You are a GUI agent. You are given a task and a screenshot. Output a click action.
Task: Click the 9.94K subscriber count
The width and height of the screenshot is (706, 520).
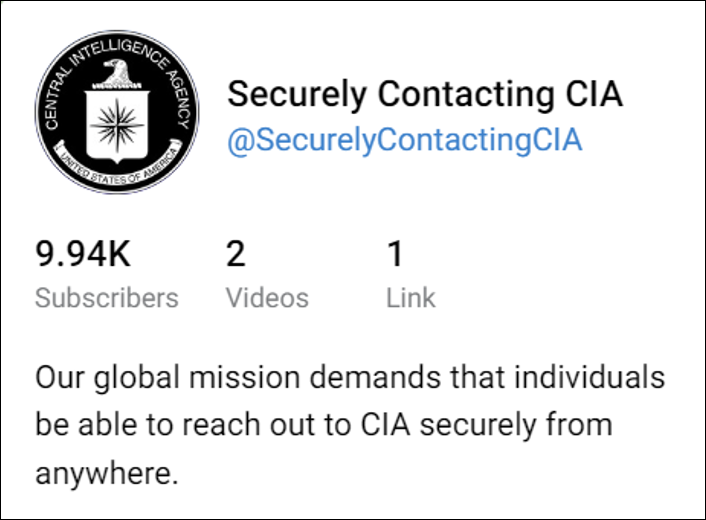click(x=83, y=254)
